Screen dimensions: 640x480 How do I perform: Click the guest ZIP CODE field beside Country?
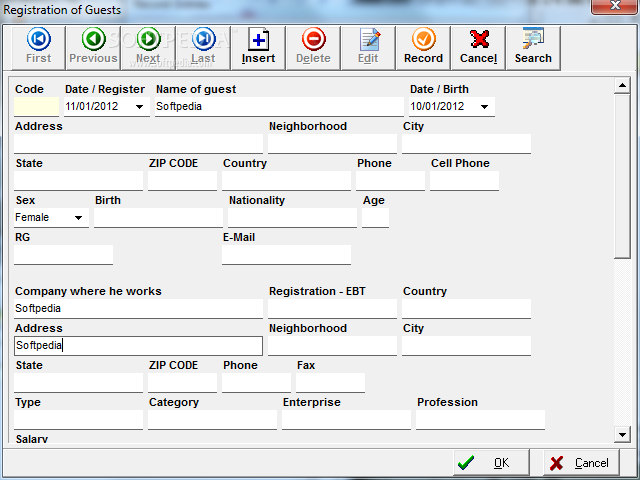pyautogui.click(x=182, y=181)
